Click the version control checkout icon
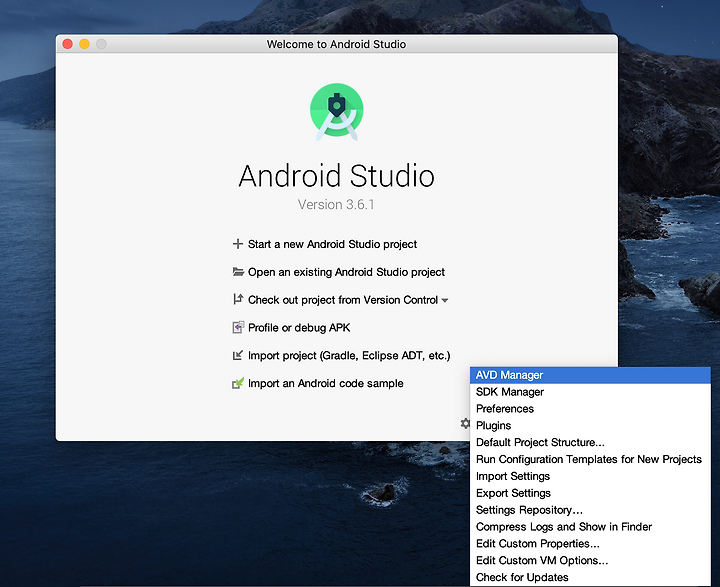 pos(237,299)
